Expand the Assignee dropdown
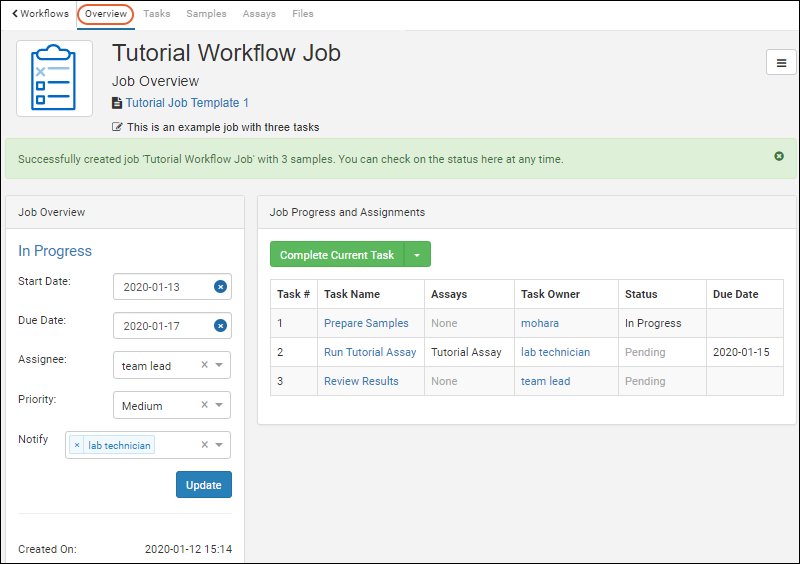The height and width of the screenshot is (564, 800). coord(219,366)
